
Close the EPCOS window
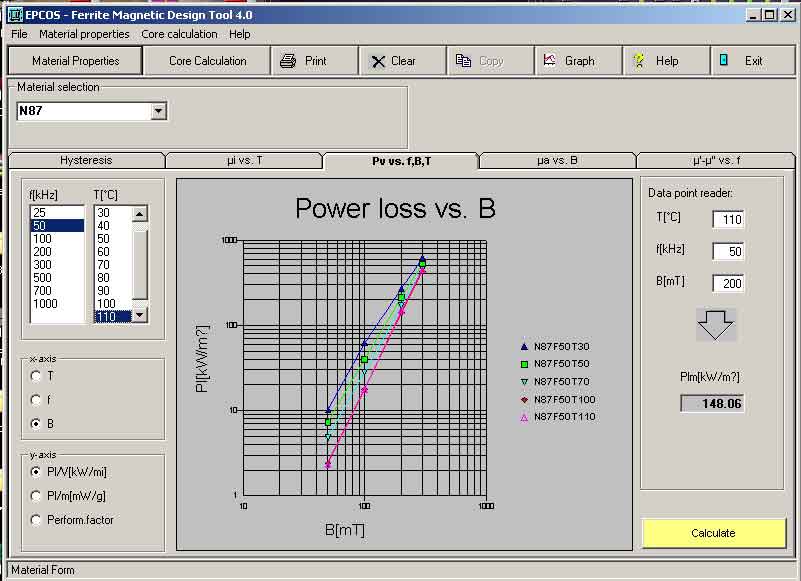pos(787,15)
